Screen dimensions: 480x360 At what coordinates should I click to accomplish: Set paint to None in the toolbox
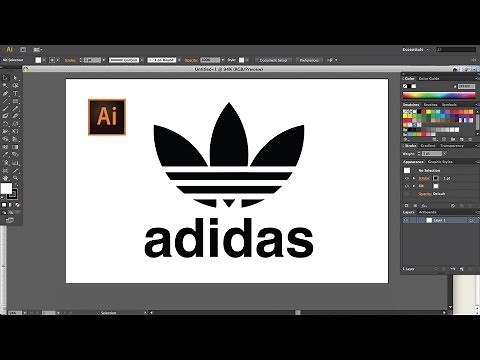pyautogui.click(x=17, y=205)
